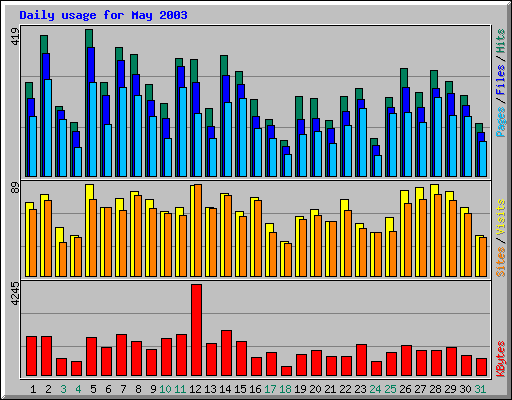Click day 13 on the x-axis
This screenshot has height=400, width=512.
pyautogui.click(x=210, y=389)
